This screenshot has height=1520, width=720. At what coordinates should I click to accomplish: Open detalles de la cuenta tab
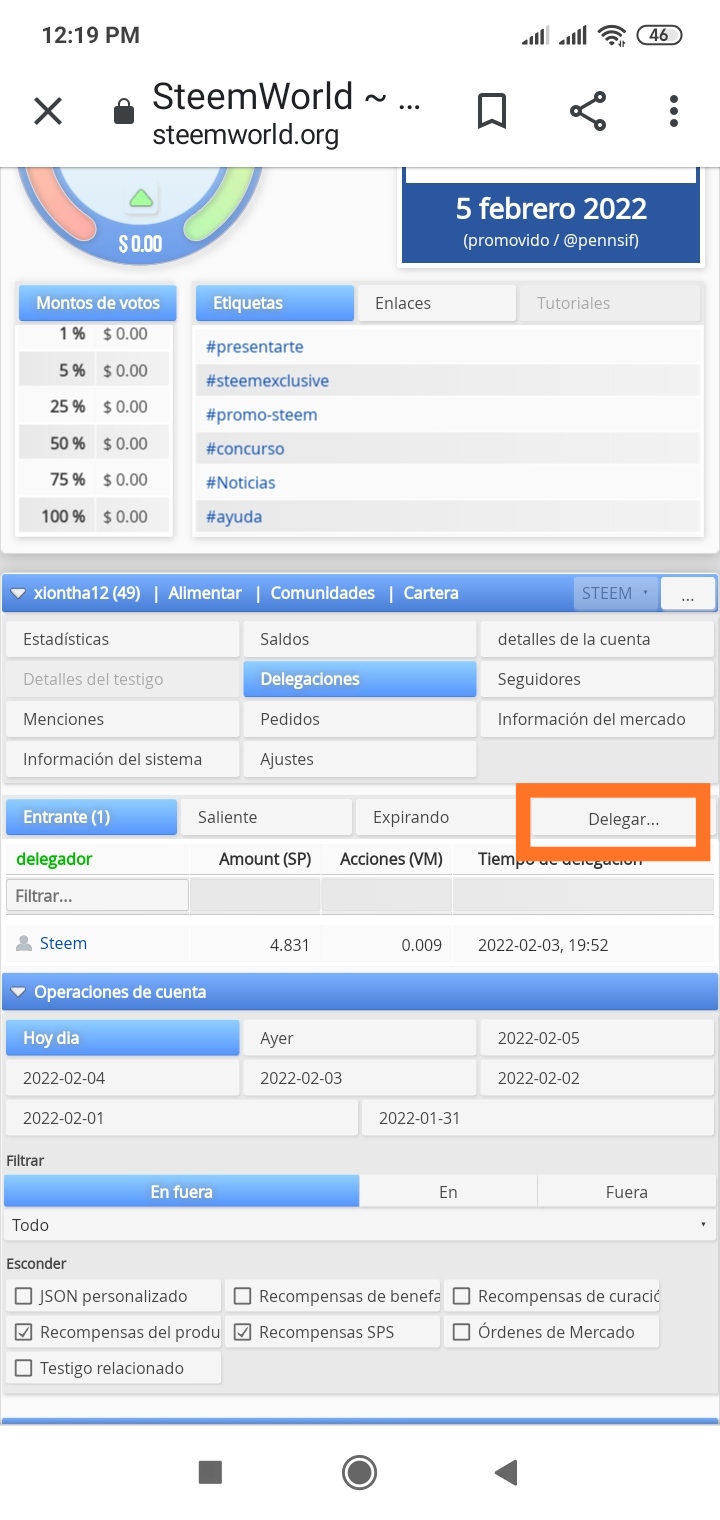pos(598,639)
